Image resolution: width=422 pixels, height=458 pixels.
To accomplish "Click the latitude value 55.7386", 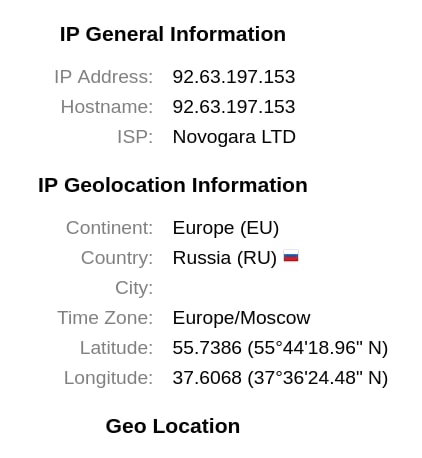I will pyautogui.click(x=207, y=348).
